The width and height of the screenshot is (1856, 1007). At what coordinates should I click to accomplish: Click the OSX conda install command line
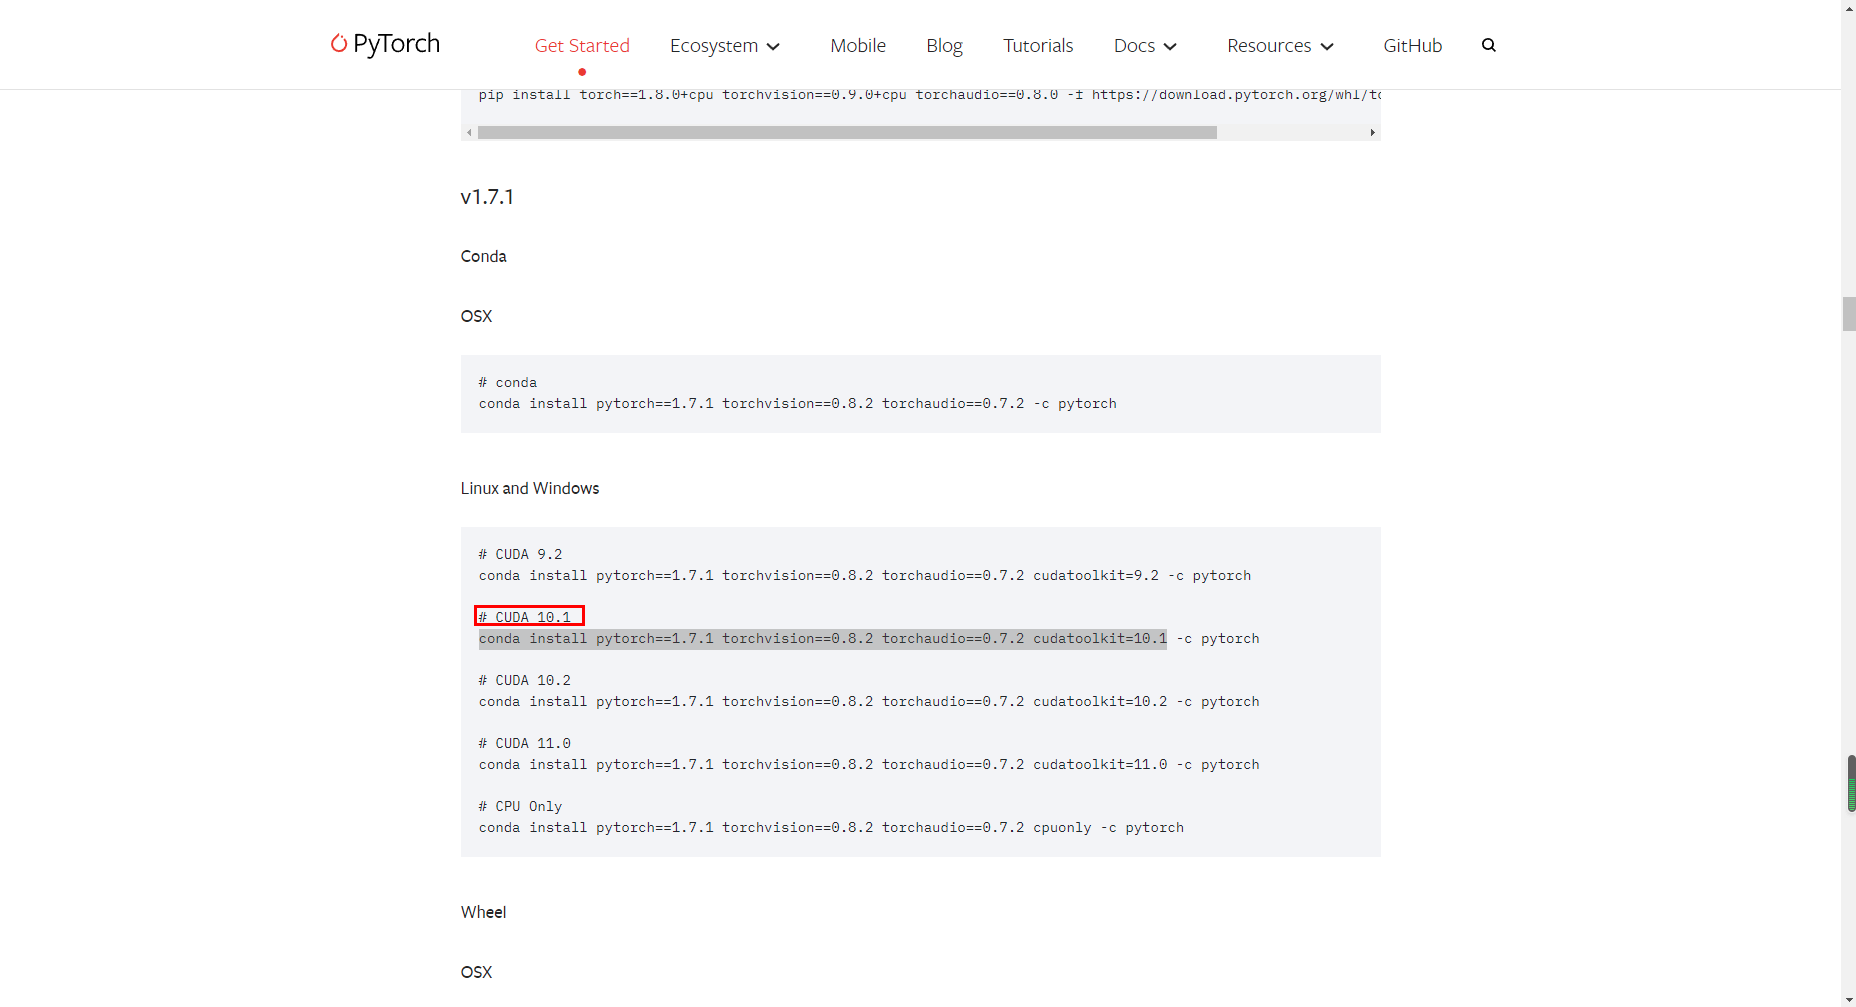(797, 404)
